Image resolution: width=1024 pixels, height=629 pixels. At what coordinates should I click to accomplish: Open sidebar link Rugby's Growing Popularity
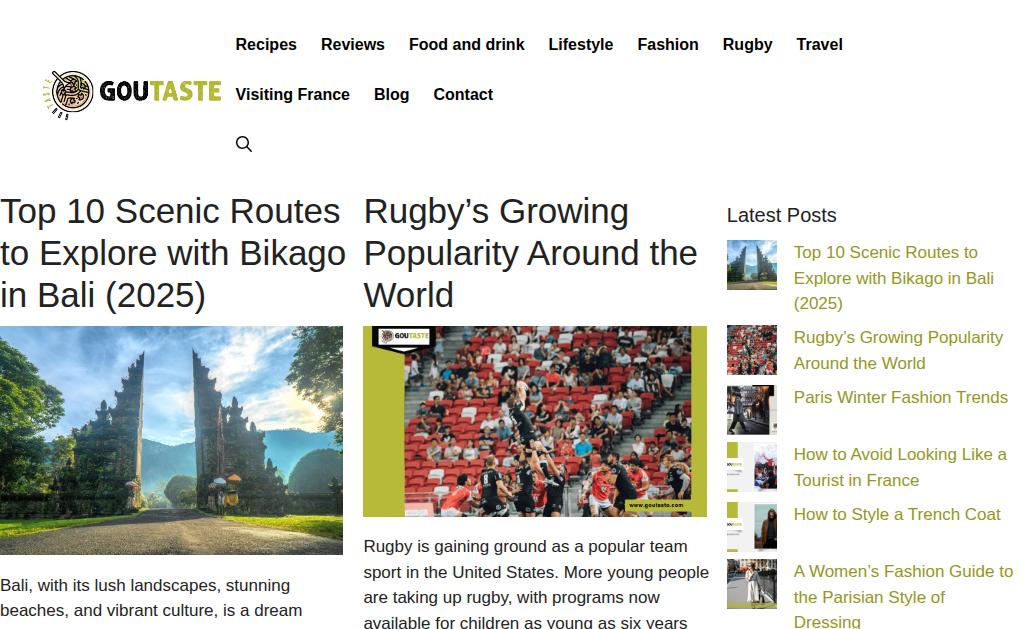click(898, 350)
